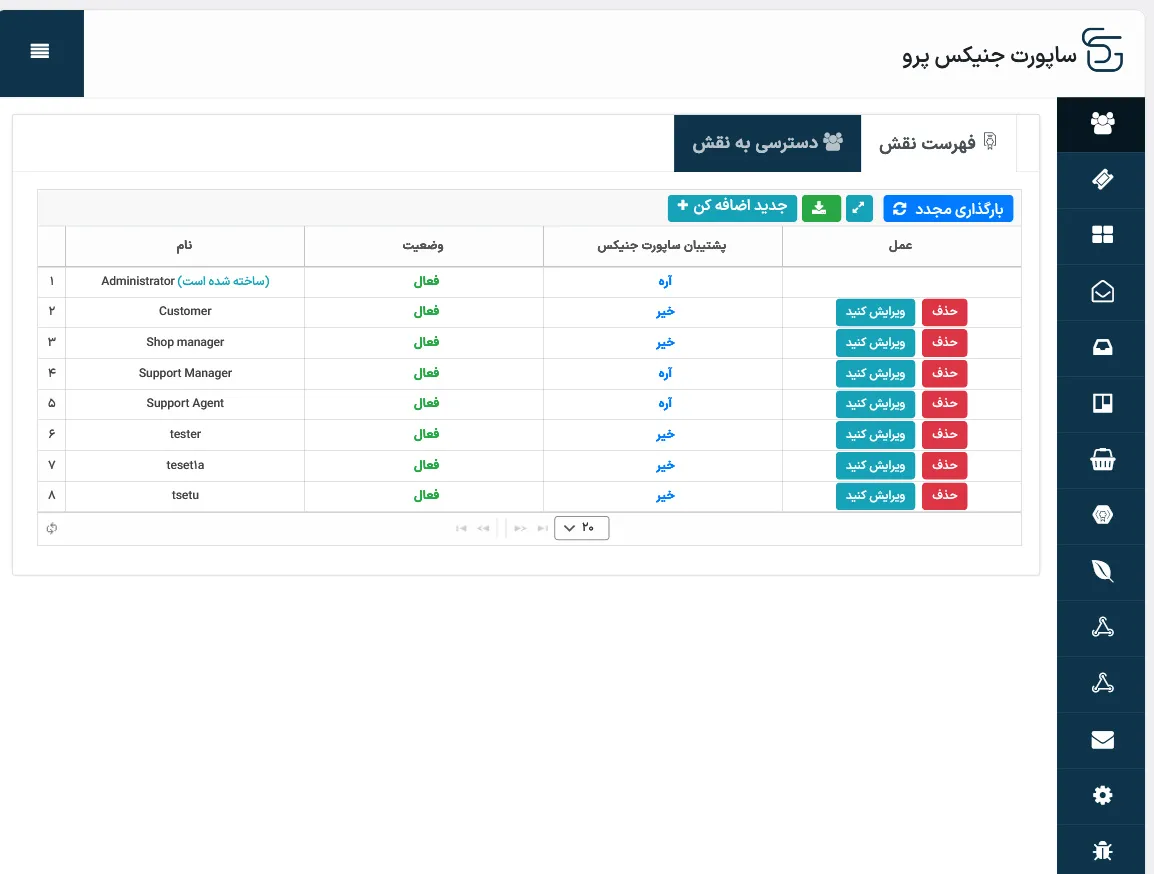Sort by the وضعیت column header
This screenshot has width=1154, height=874.
[x=423, y=246]
